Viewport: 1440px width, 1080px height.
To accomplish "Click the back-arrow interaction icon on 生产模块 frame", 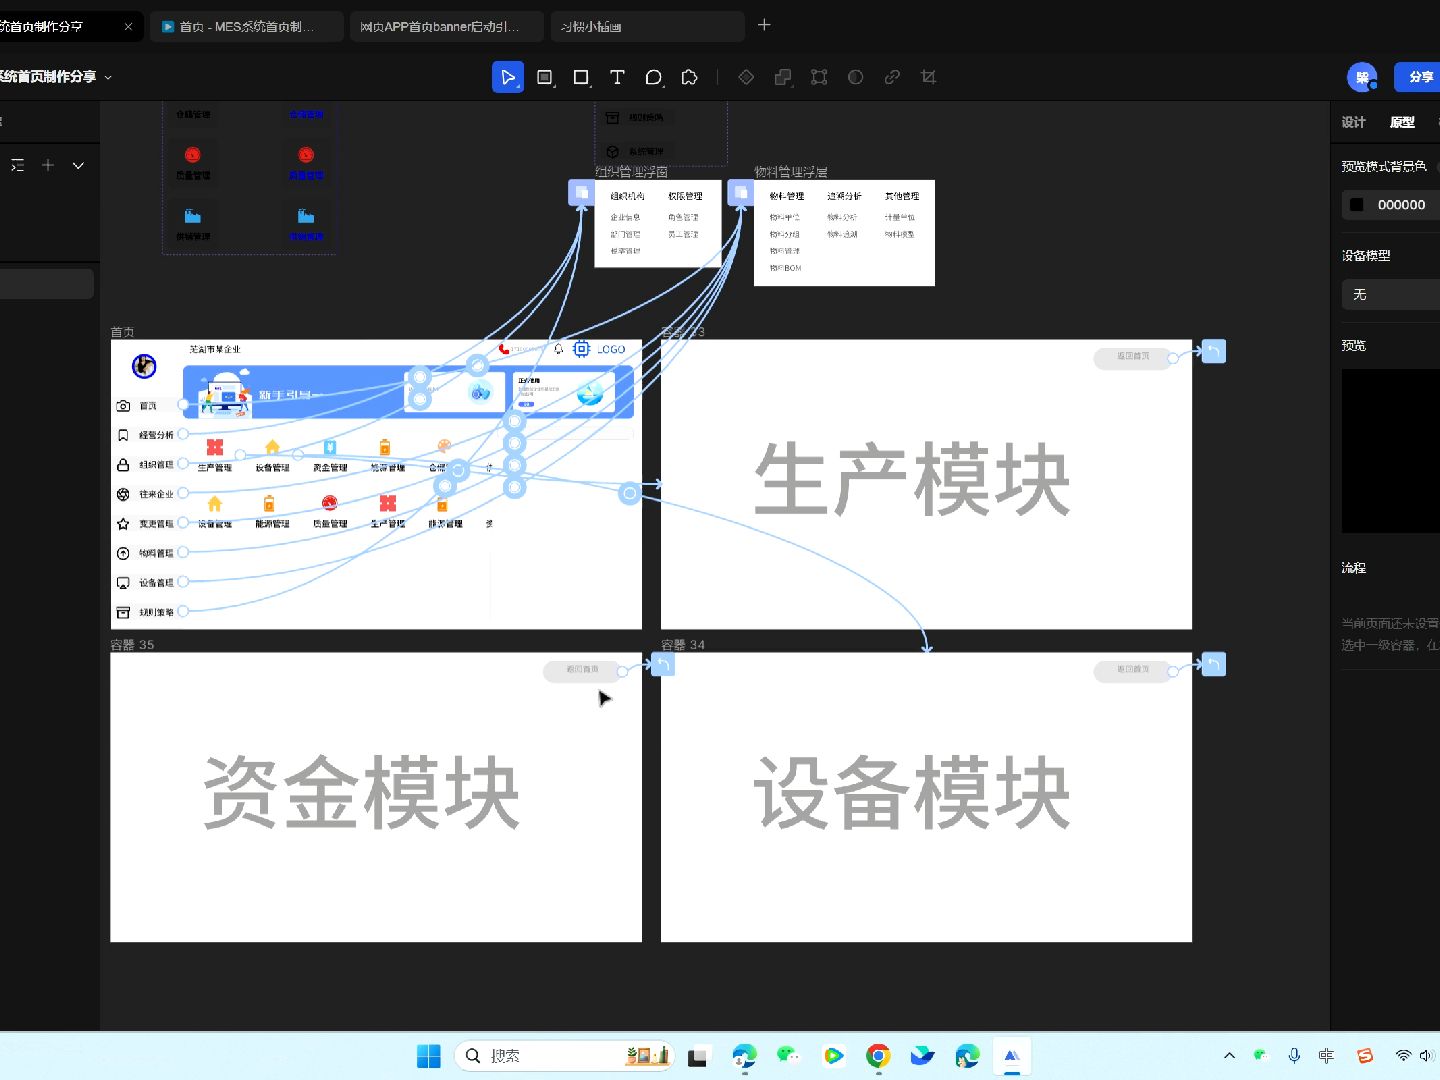I will (1213, 351).
